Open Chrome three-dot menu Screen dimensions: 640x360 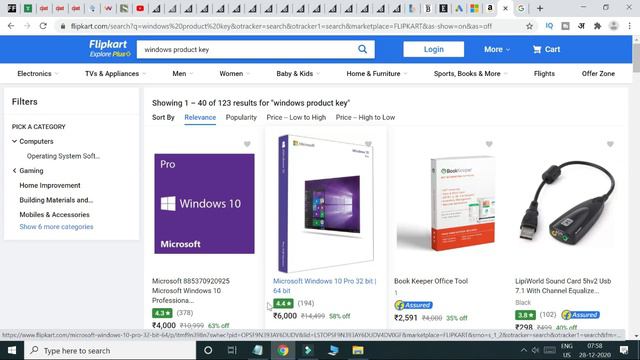point(629,26)
